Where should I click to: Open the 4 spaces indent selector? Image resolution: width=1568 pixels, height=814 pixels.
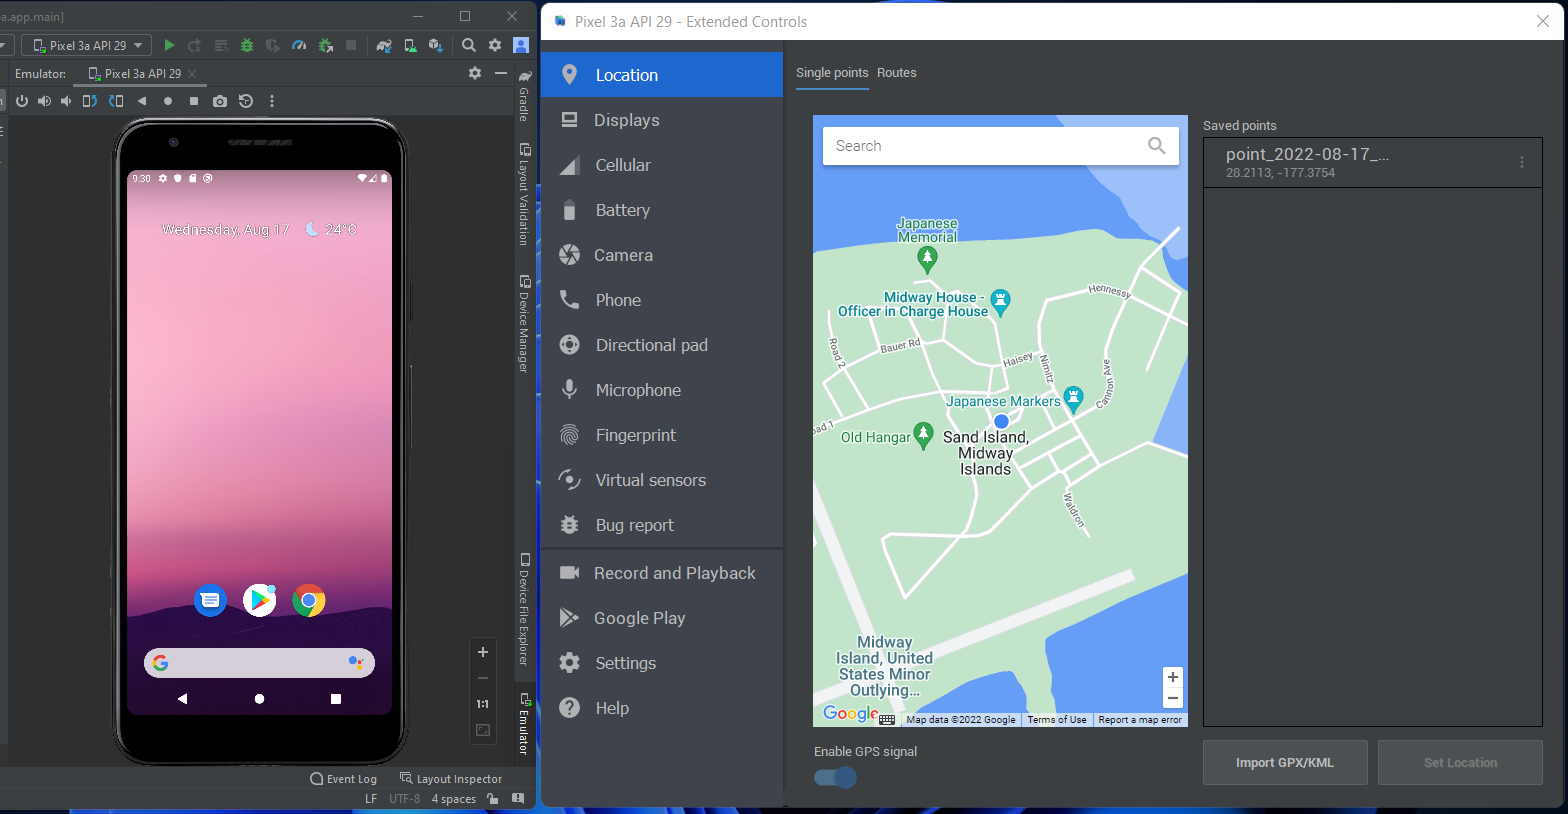[453, 799]
